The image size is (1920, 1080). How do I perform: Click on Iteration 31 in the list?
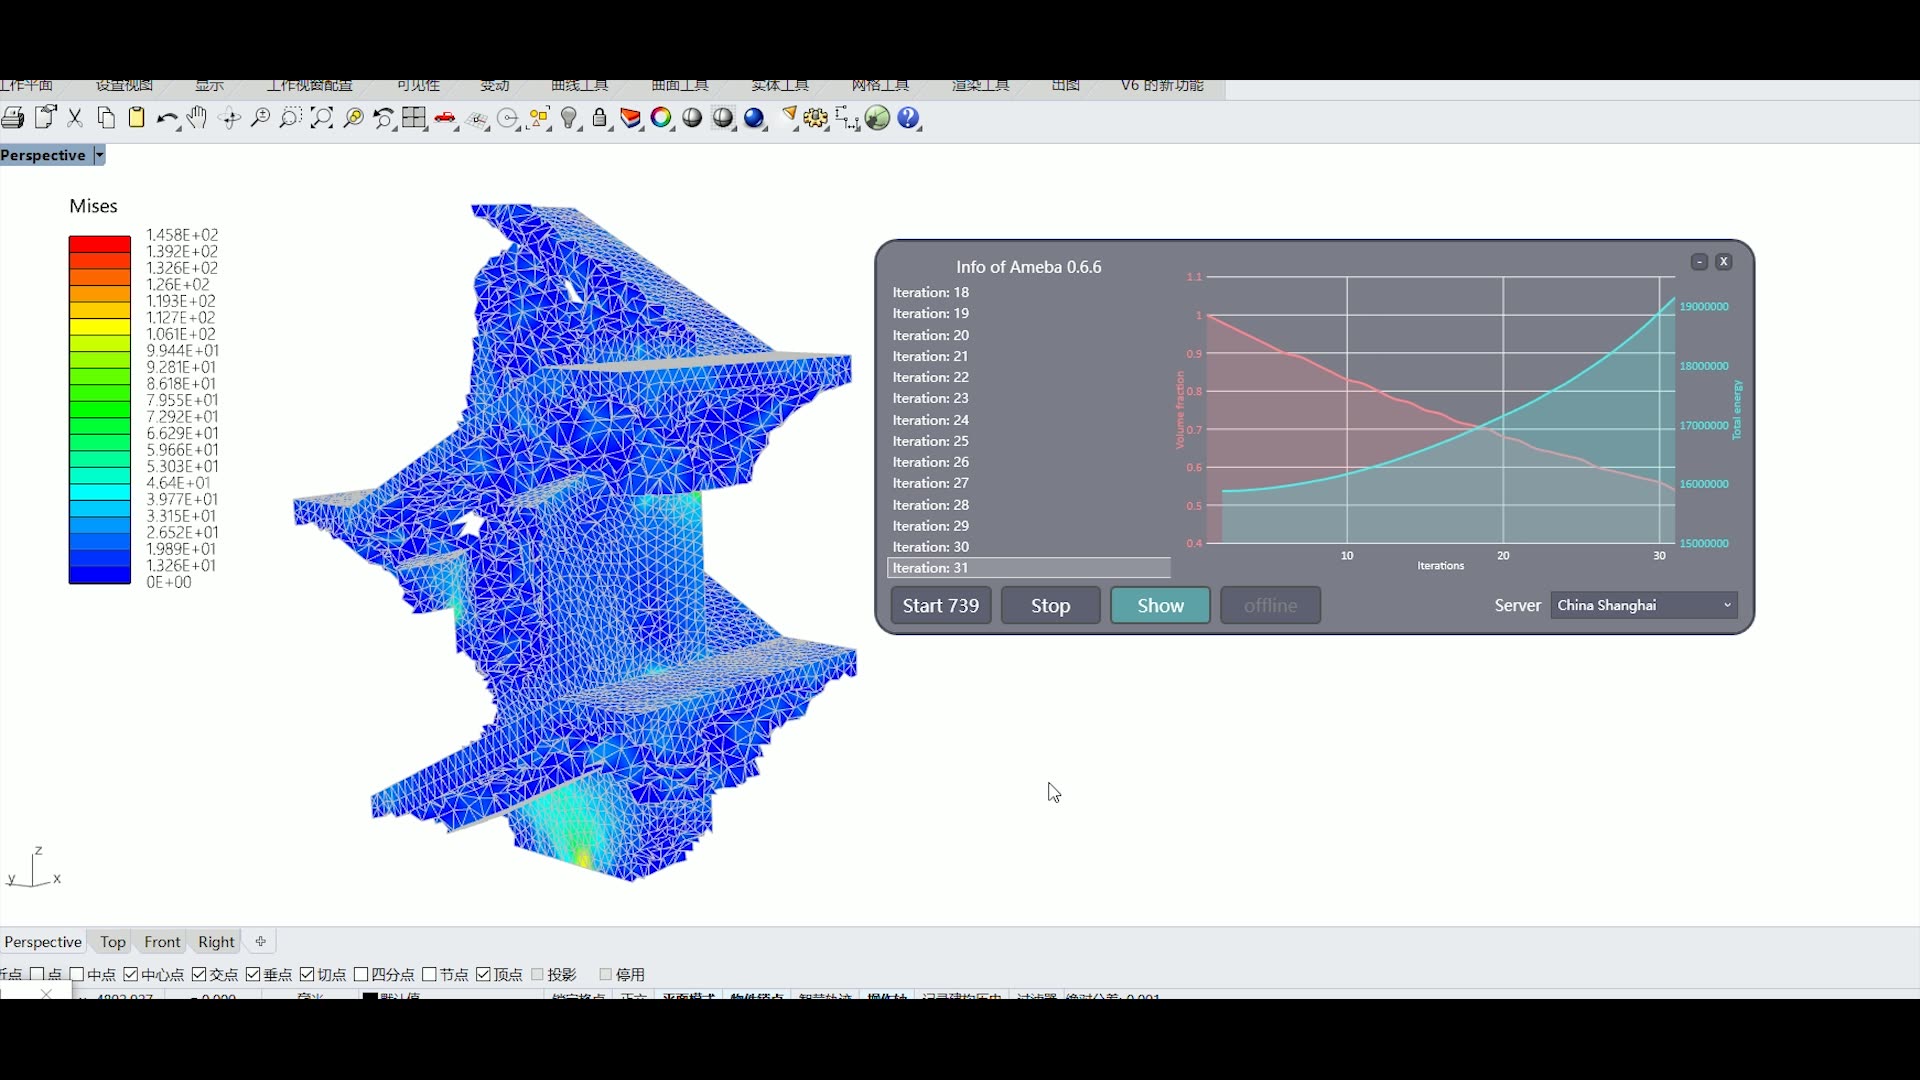[x=1029, y=568]
